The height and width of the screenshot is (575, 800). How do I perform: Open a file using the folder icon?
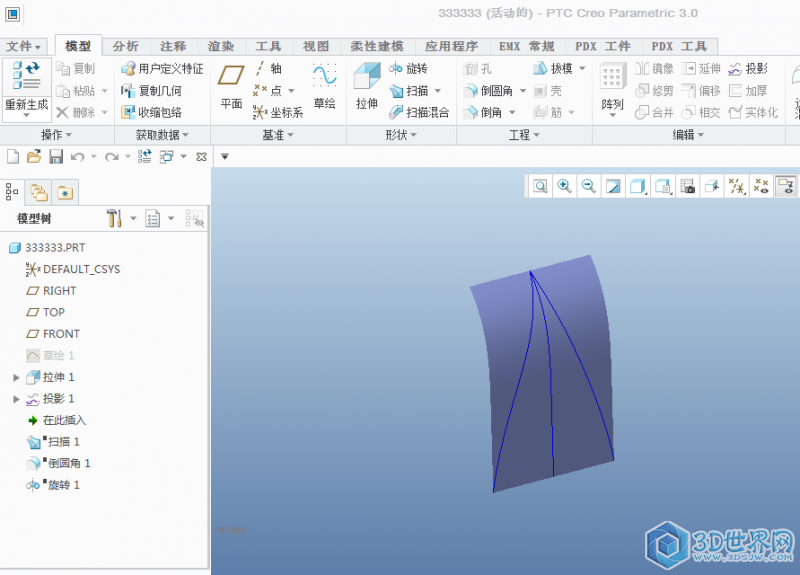[x=34, y=157]
